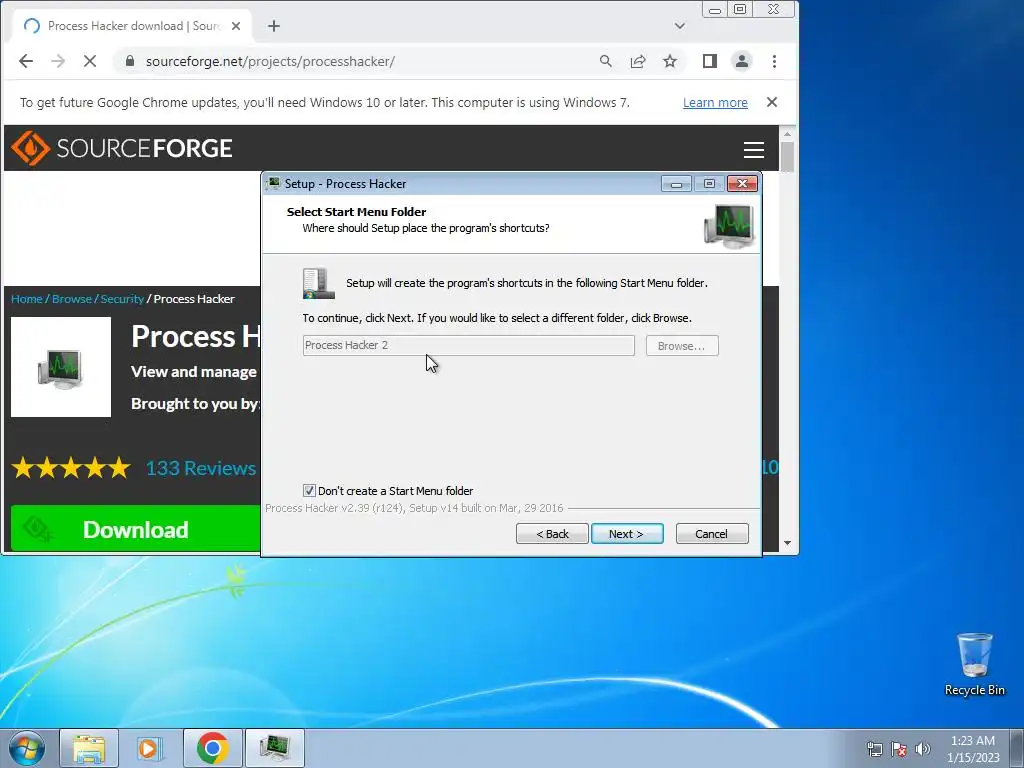
Task: Click the Action Center flag icon
Action: click(x=899, y=749)
